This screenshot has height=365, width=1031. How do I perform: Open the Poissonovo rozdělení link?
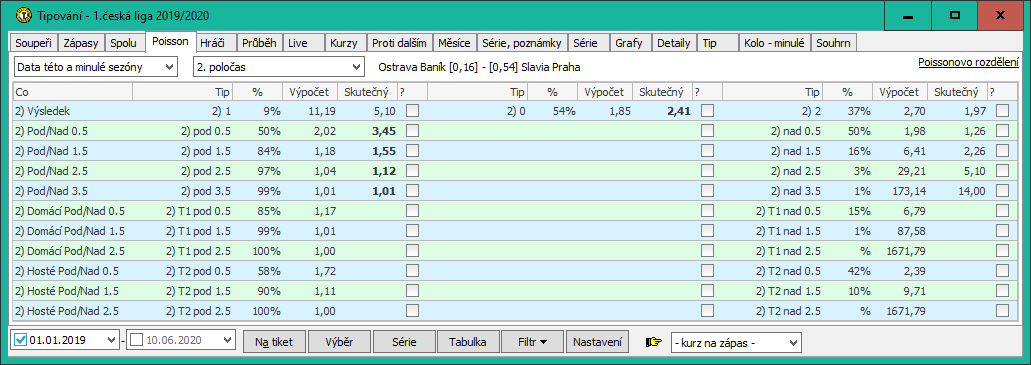(968, 62)
